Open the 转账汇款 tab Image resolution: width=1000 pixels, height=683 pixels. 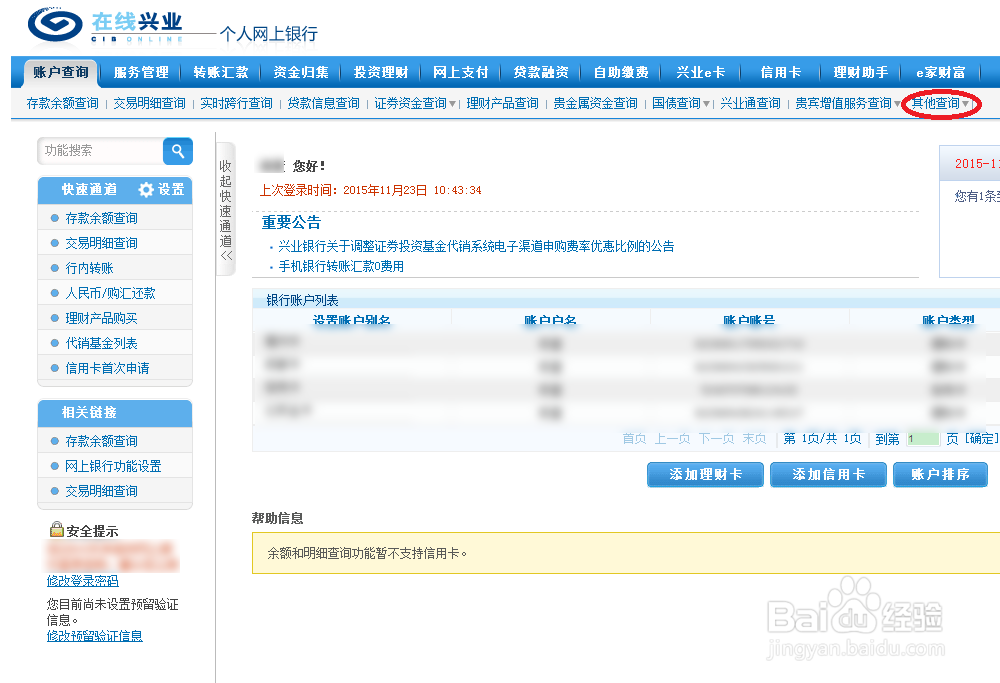click(221, 73)
